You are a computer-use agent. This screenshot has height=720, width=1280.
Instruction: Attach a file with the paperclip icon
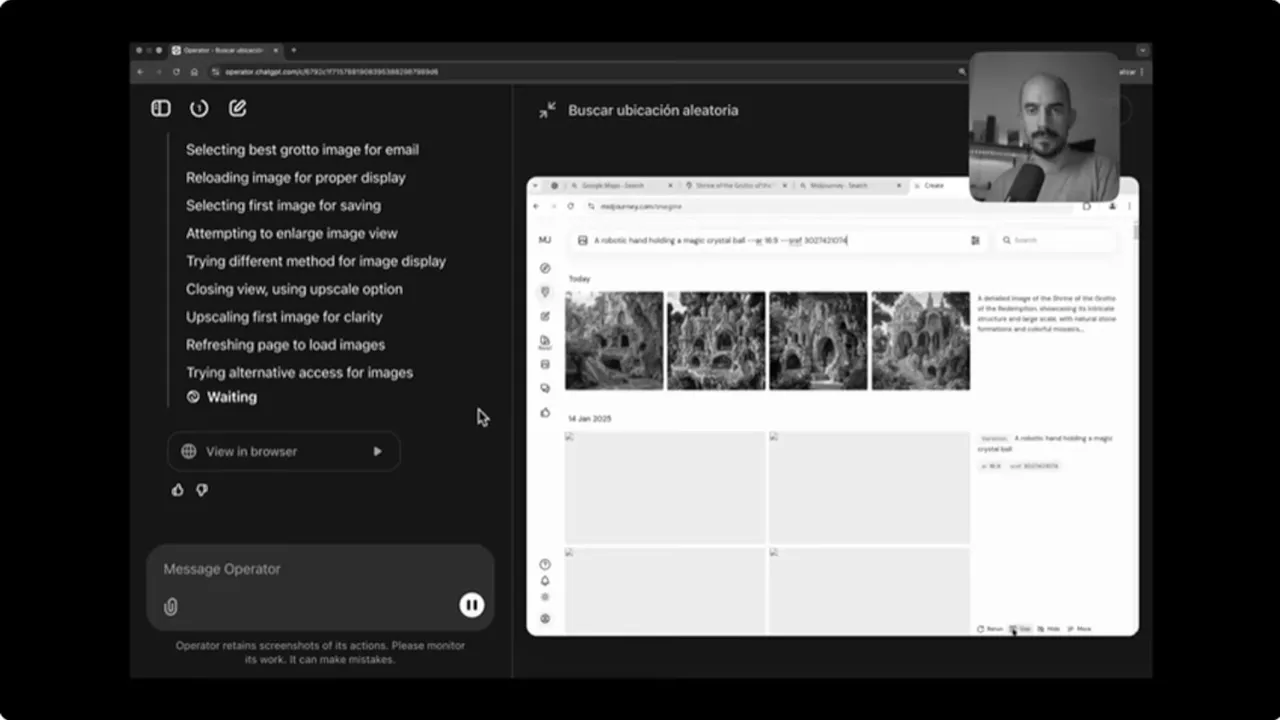[171, 606]
